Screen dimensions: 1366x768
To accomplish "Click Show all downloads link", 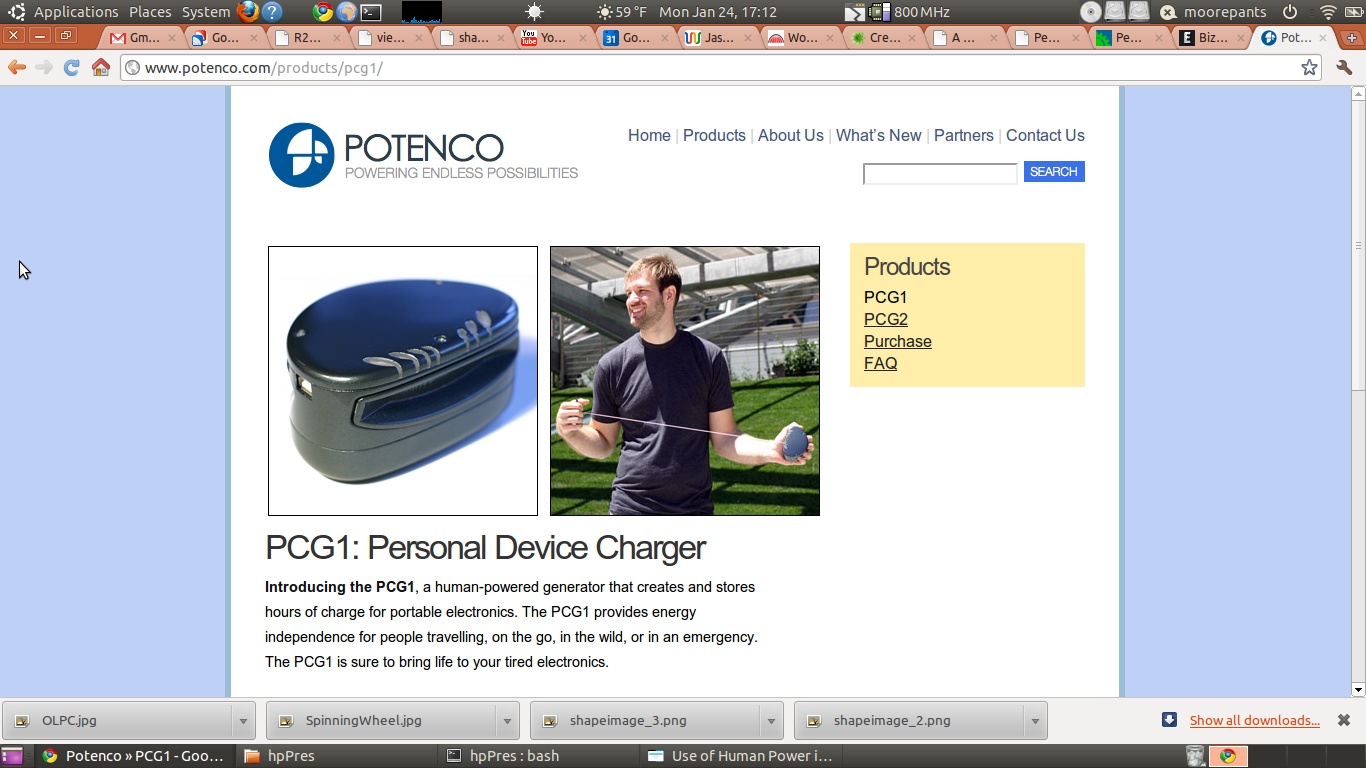I will (x=1254, y=720).
